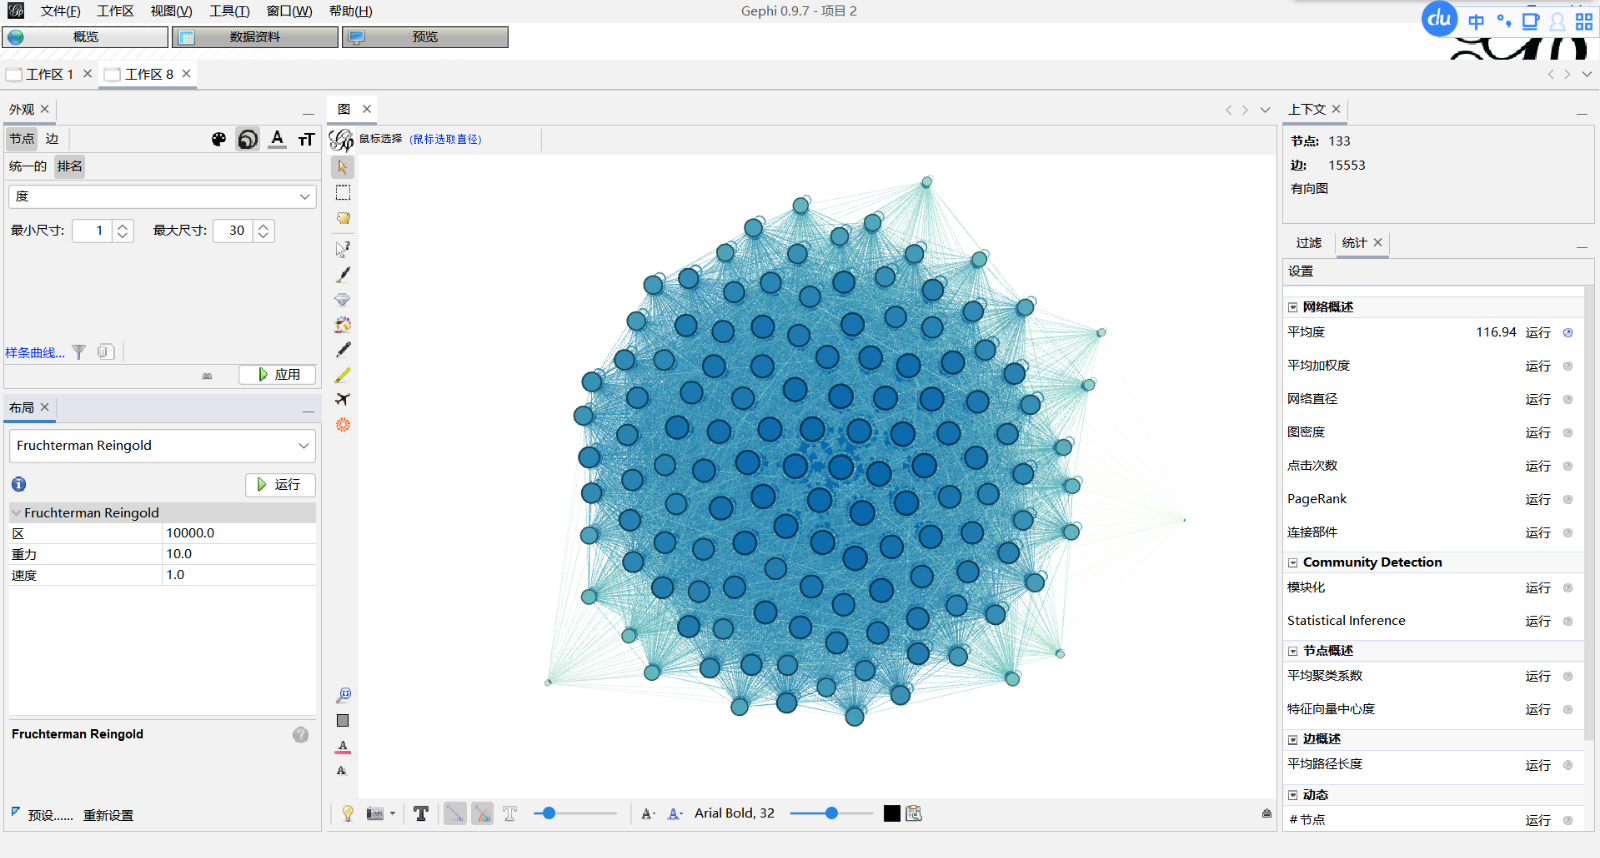
Task: Open the degree (度) attribute dropdown
Action: [x=162, y=196]
